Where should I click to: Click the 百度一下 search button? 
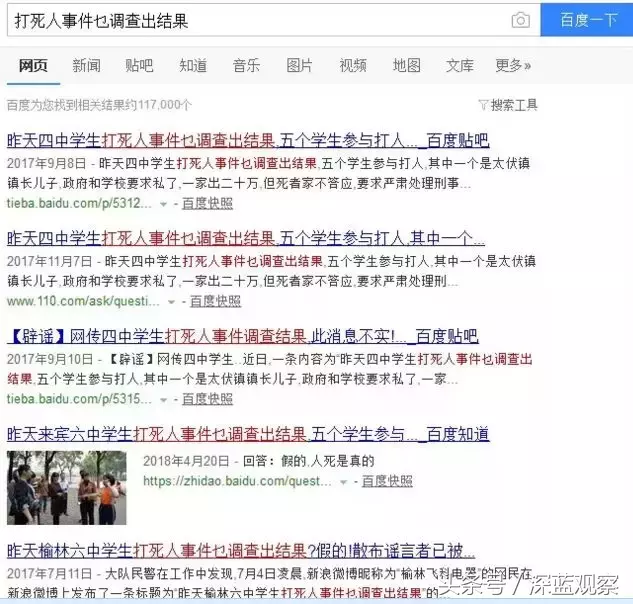pos(587,19)
